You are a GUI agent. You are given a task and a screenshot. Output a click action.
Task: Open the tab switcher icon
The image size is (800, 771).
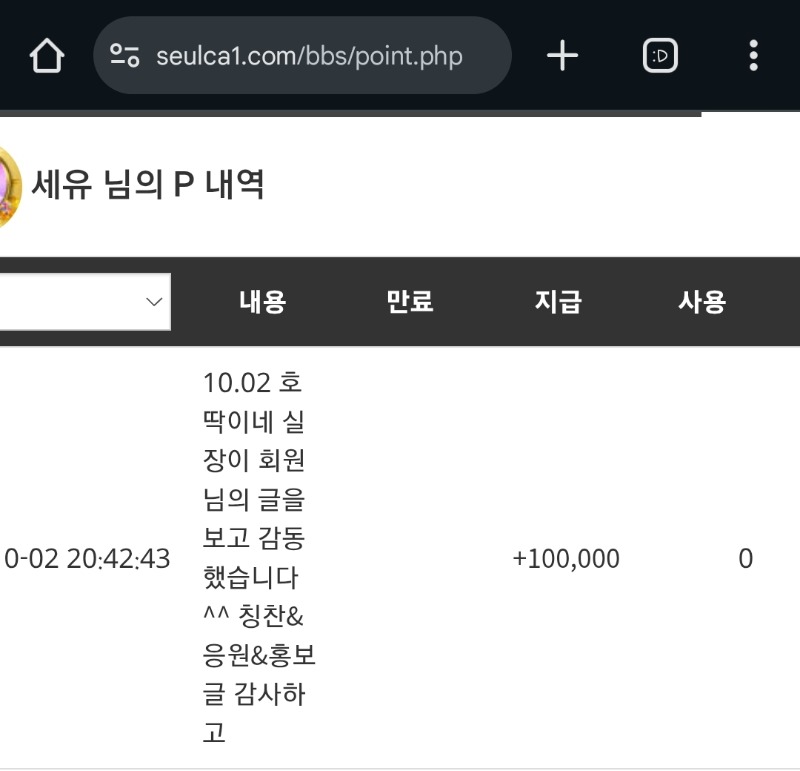click(x=660, y=56)
